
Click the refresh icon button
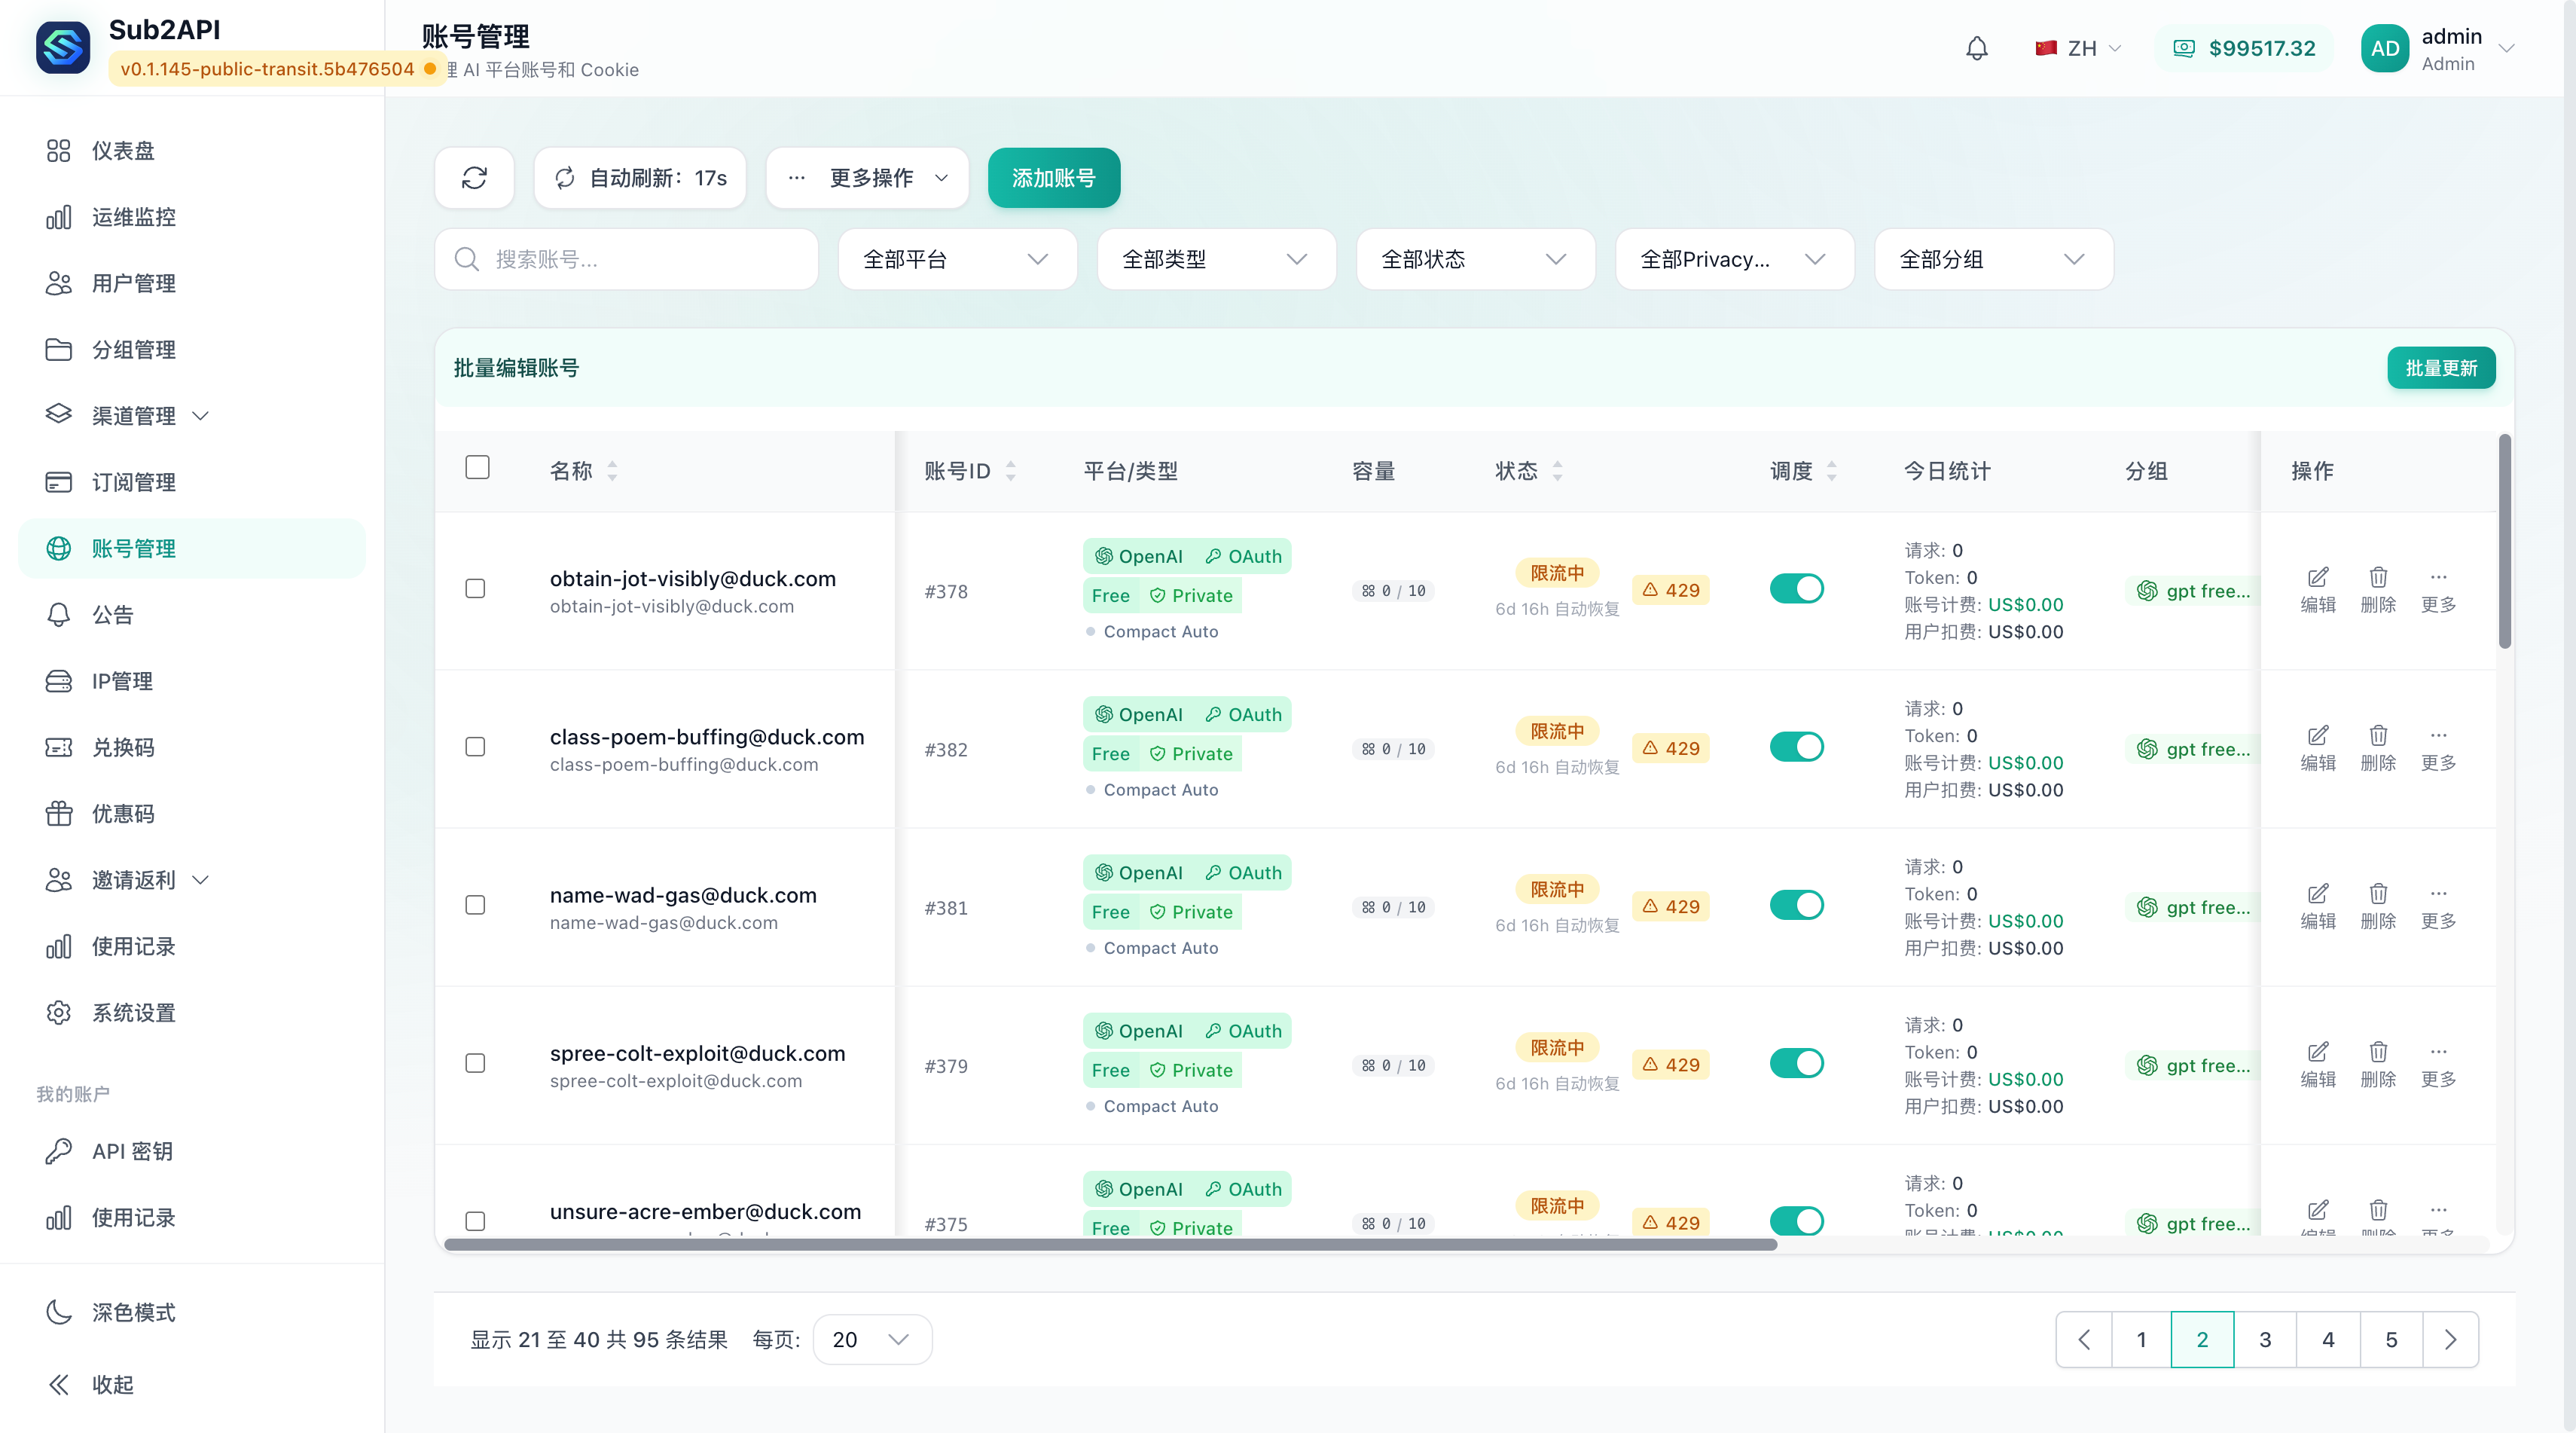pyautogui.click(x=474, y=178)
